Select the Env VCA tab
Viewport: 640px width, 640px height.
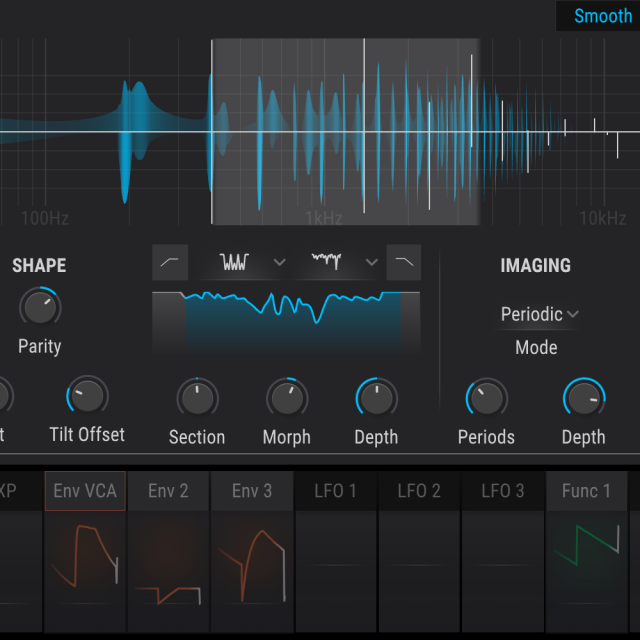coord(85,491)
